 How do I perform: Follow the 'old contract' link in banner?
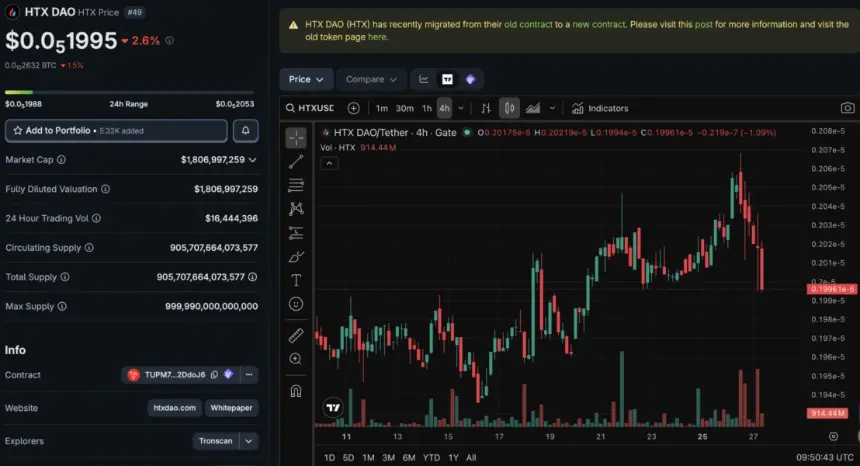(528, 25)
